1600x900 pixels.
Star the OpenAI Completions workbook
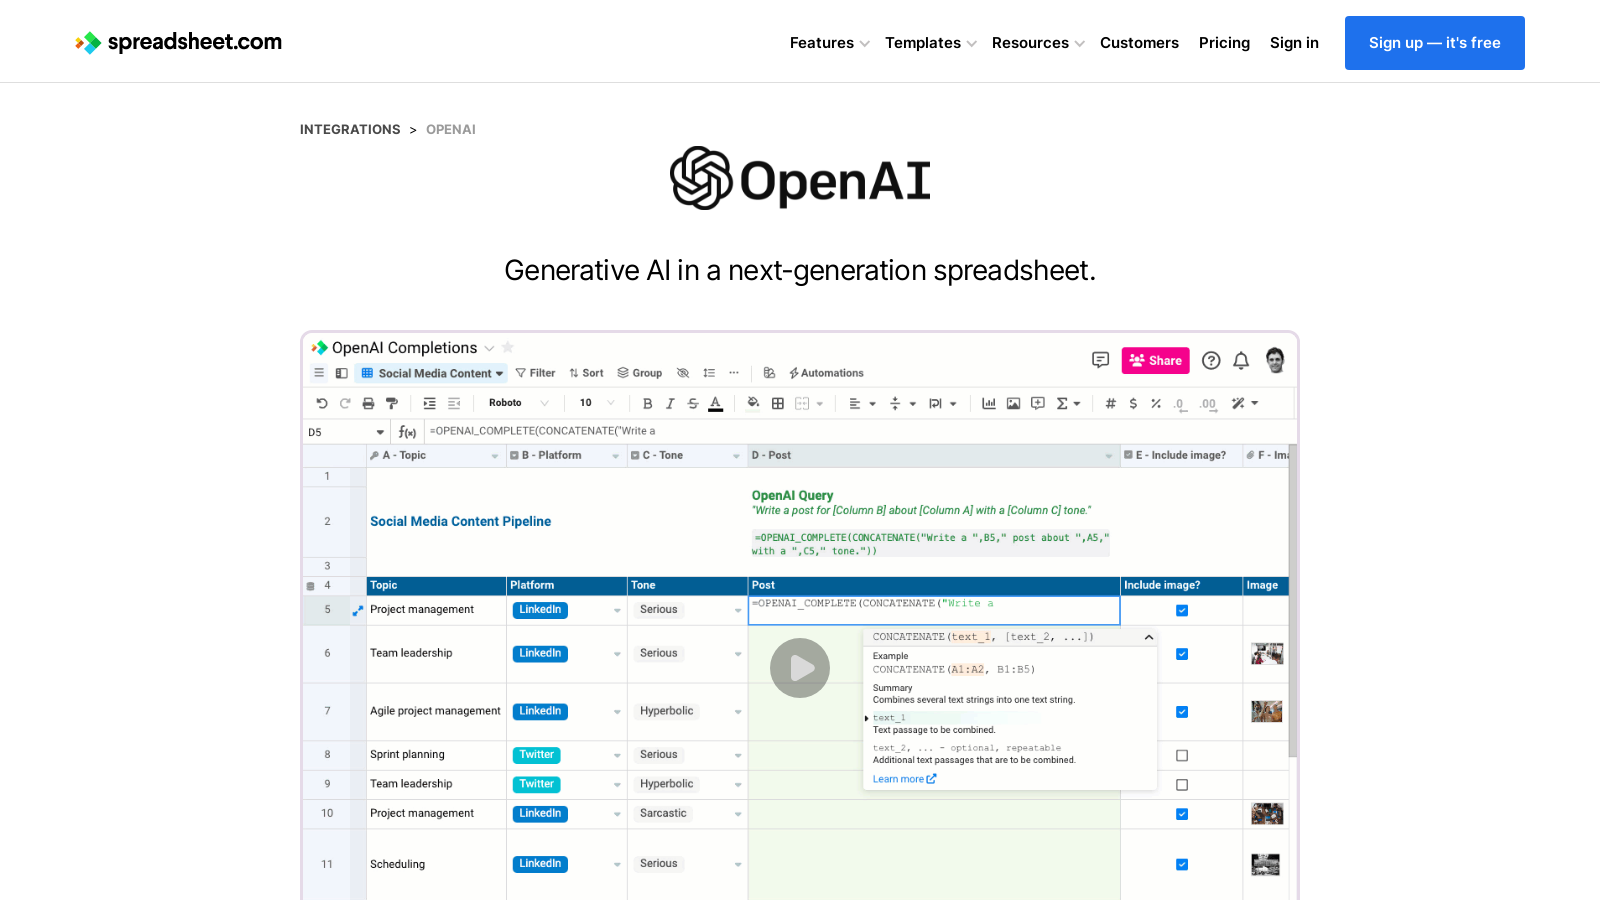pyautogui.click(x=508, y=347)
